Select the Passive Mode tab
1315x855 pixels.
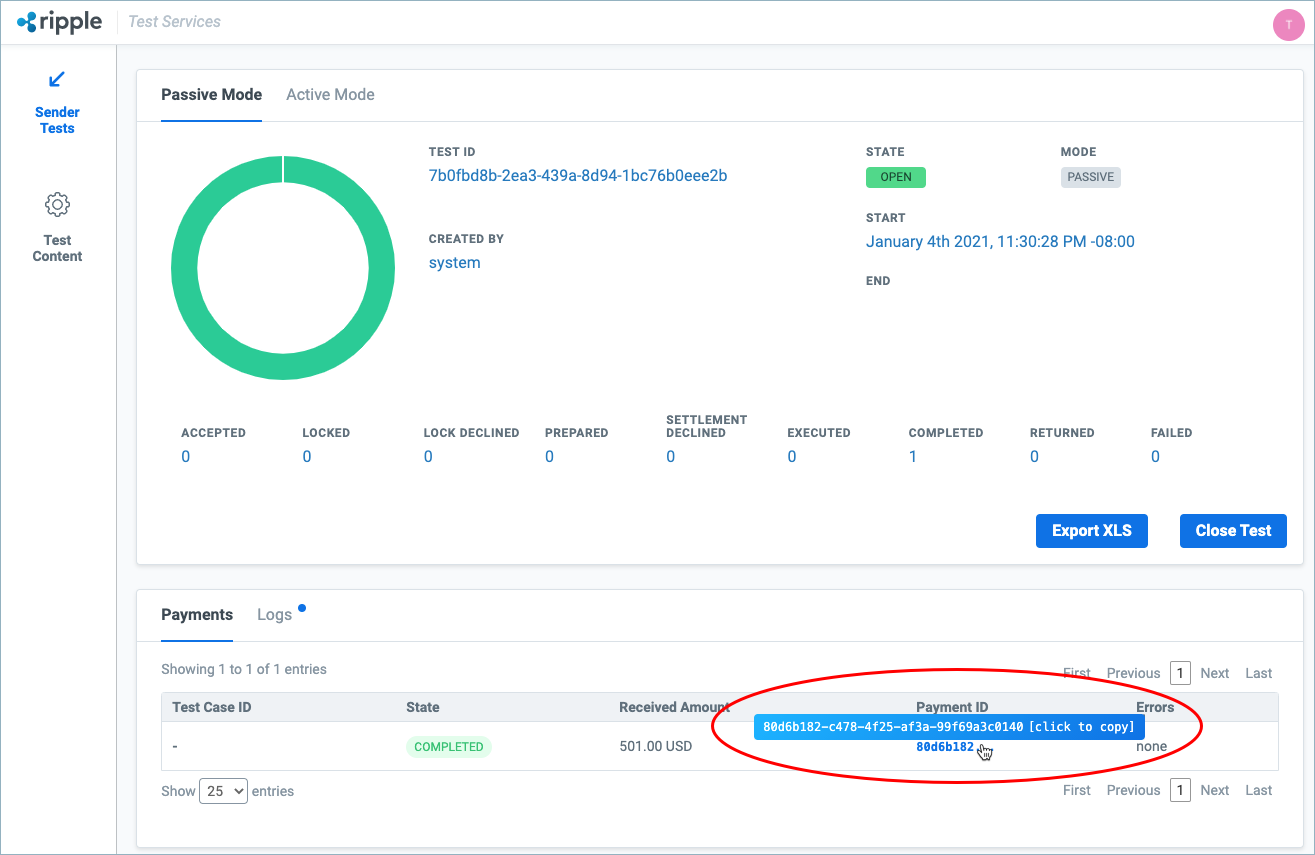tap(211, 94)
